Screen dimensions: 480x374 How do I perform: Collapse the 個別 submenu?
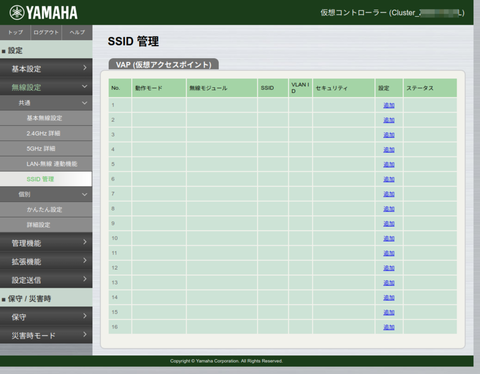46,194
